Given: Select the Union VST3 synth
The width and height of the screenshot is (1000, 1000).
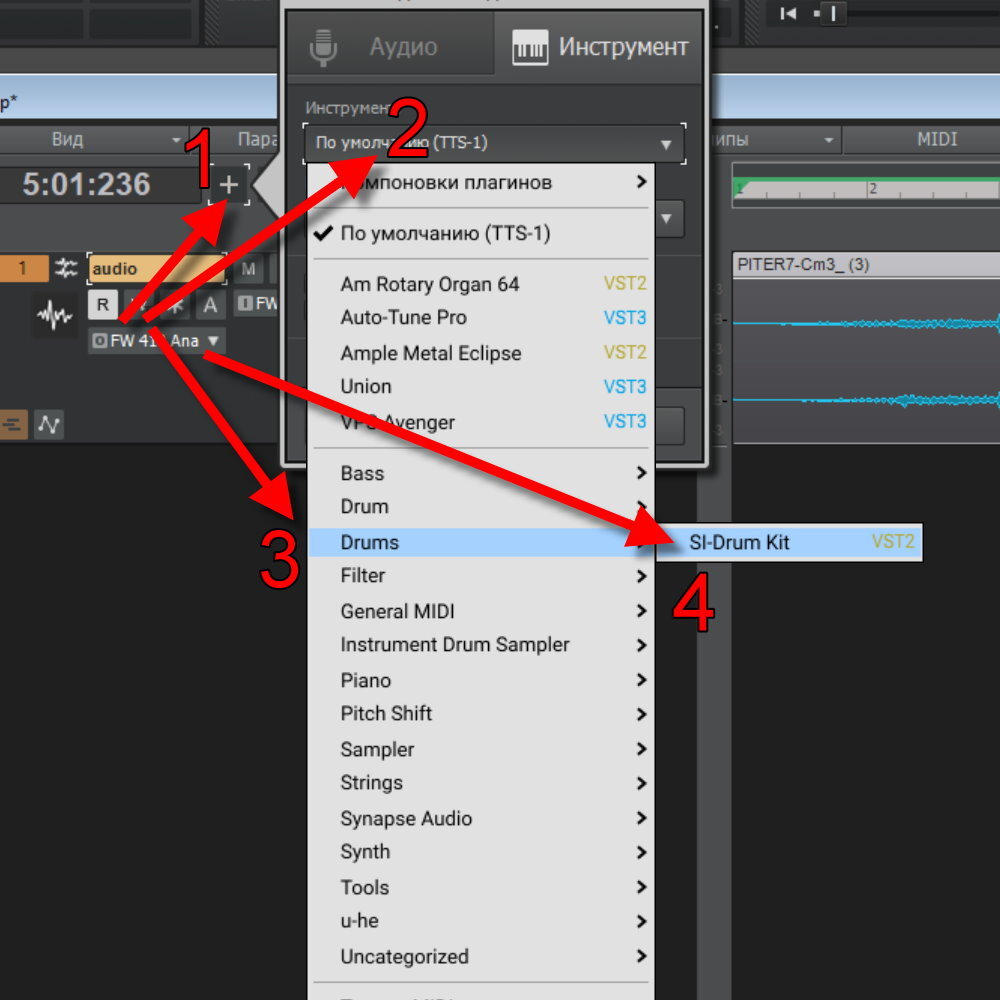Looking at the screenshot, I should point(482,386).
